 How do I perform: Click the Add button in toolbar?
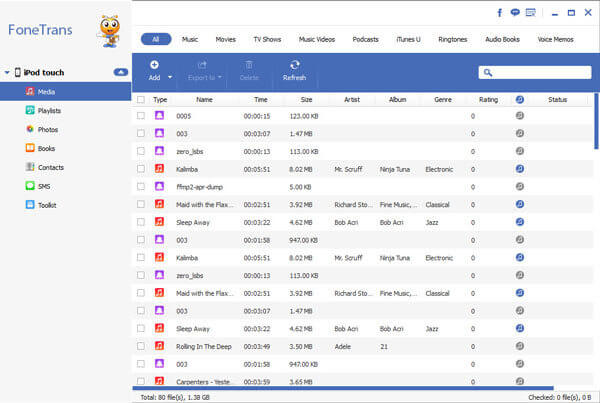pyautogui.click(x=154, y=70)
